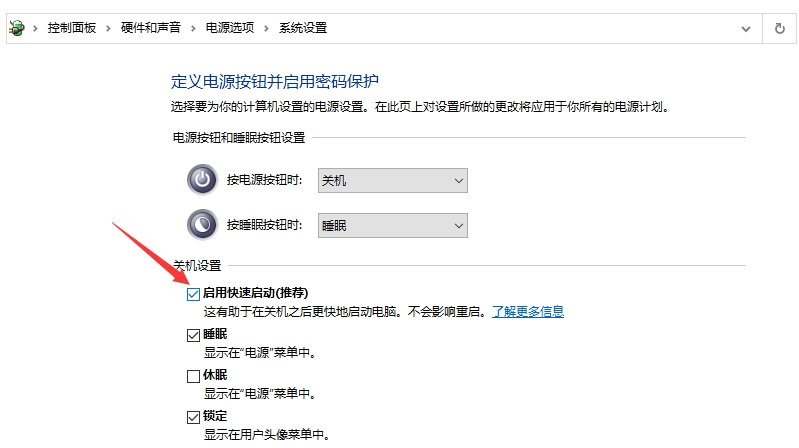Uncheck the 锁定 checkbox
The width and height of the screenshot is (799, 448).
(x=193, y=417)
